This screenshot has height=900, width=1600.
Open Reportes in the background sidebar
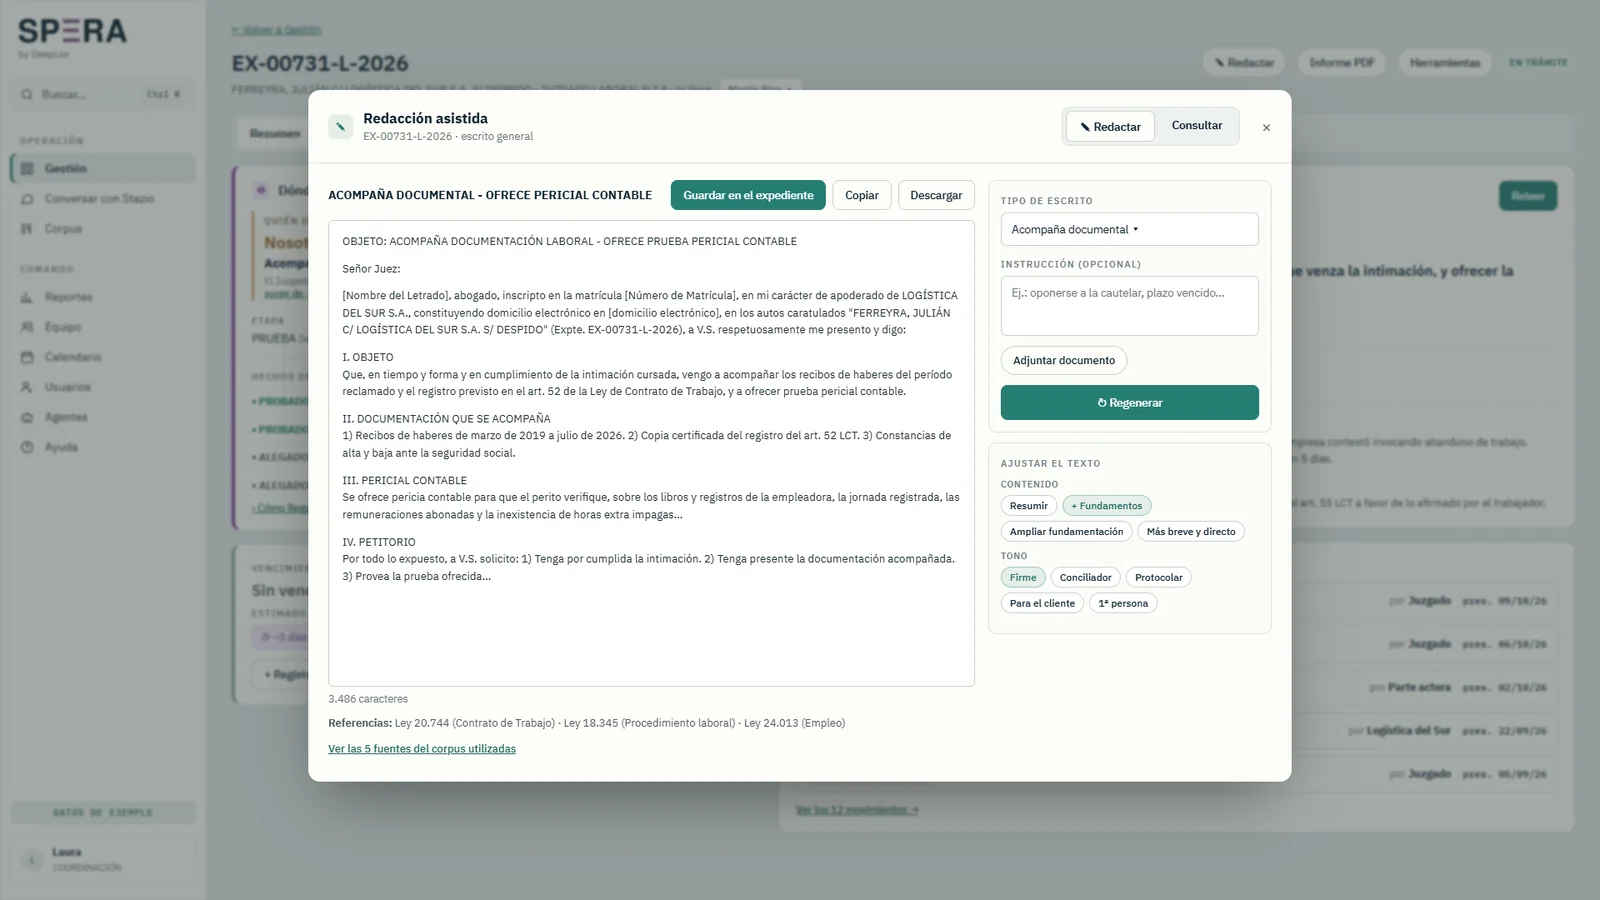[x=103, y=297]
